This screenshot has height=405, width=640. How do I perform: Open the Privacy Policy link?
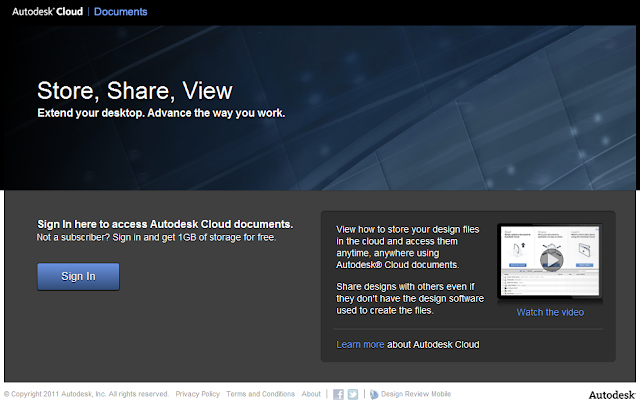[198, 394]
